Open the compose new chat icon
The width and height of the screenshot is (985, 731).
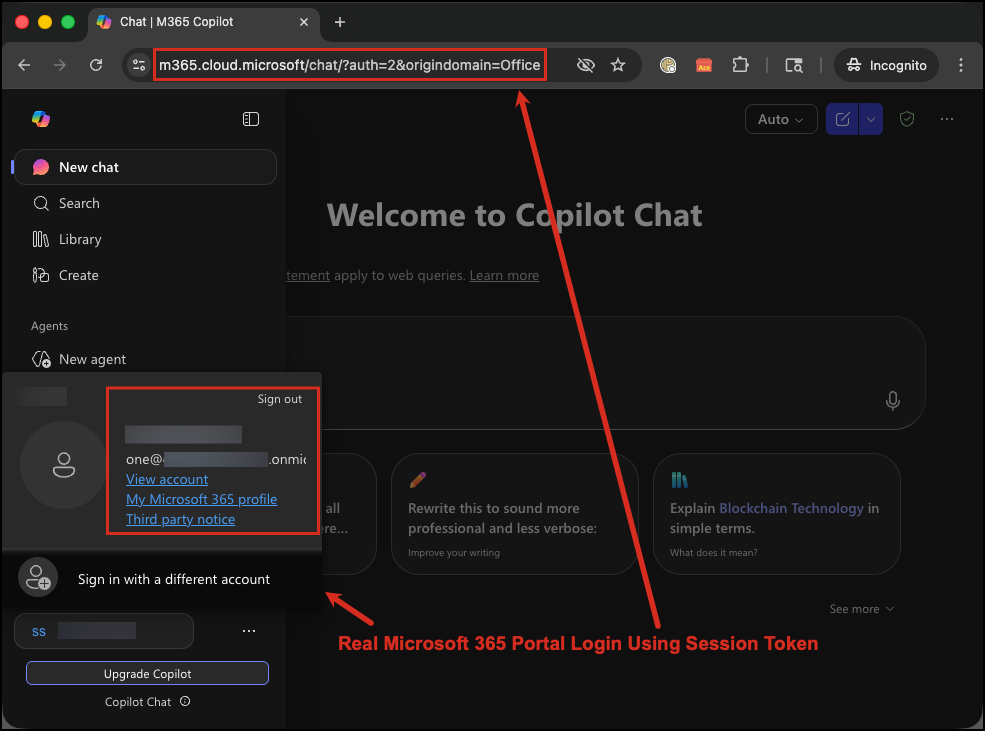tap(842, 118)
